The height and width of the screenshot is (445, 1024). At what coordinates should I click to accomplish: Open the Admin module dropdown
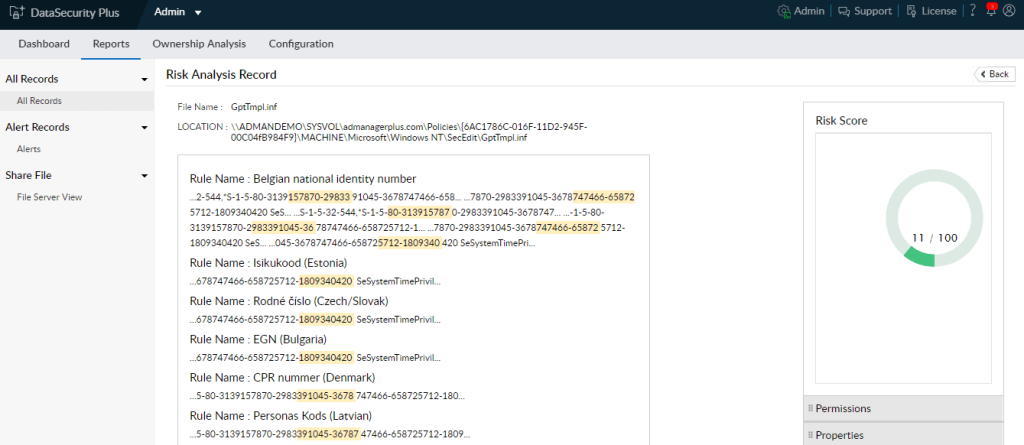click(177, 12)
